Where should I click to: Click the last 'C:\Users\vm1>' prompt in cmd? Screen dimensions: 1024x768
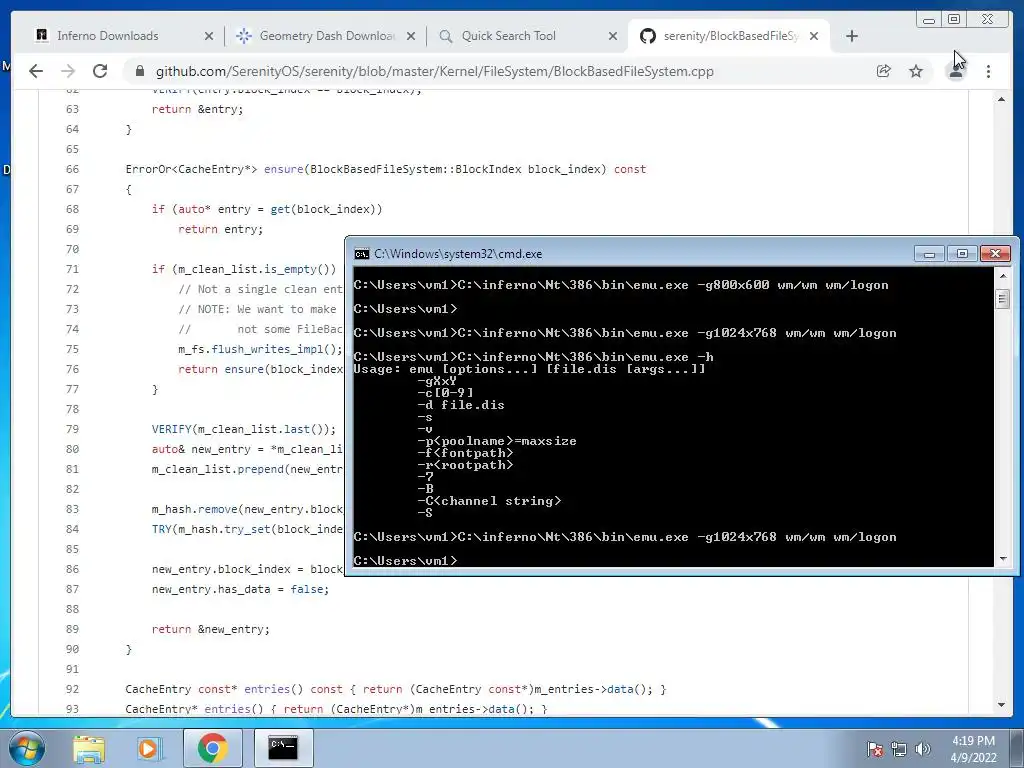[x=405, y=560]
